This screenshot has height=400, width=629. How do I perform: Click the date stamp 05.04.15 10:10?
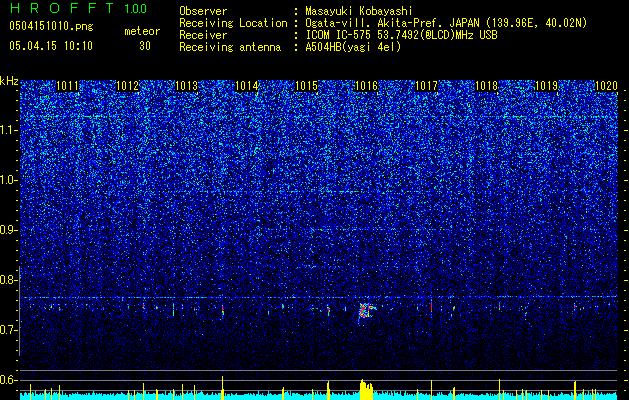[x=51, y=46]
